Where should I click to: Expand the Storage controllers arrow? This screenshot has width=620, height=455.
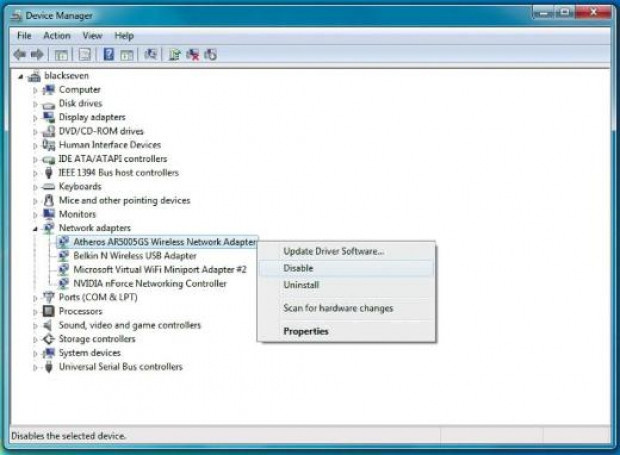[x=35, y=340]
